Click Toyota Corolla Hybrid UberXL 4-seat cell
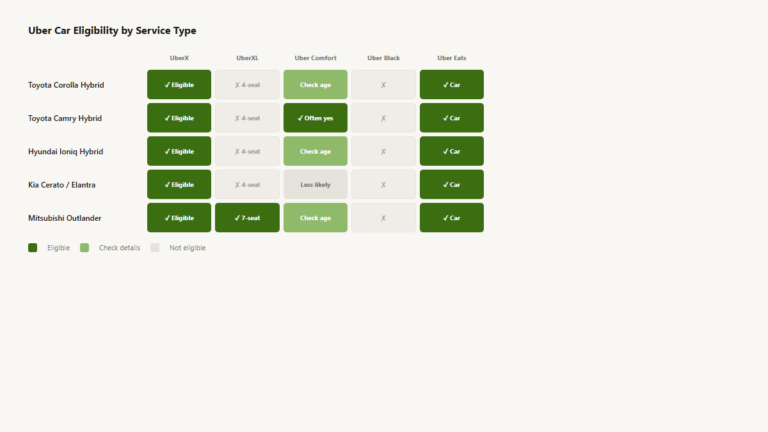 click(x=247, y=84)
